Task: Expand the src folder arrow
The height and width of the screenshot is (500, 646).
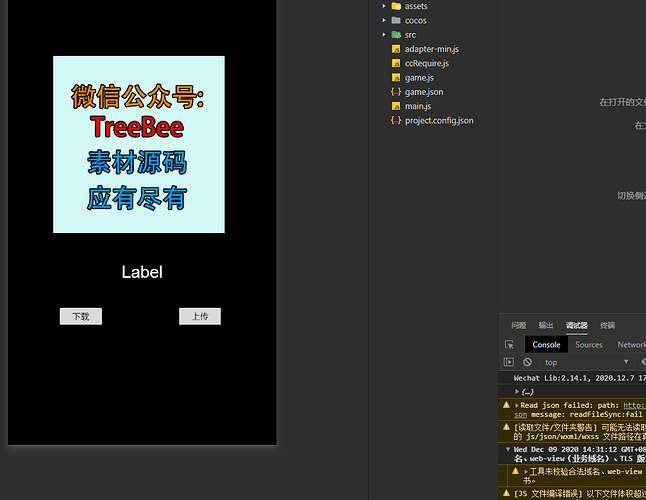Action: coord(384,35)
